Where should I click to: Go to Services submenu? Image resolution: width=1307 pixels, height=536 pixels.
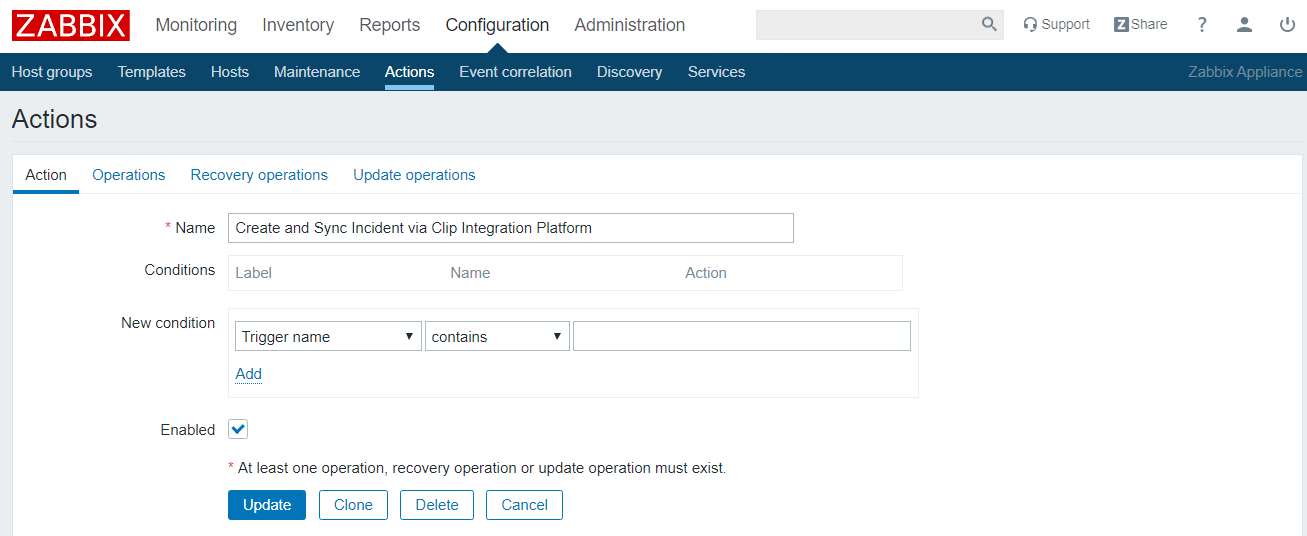coord(716,72)
